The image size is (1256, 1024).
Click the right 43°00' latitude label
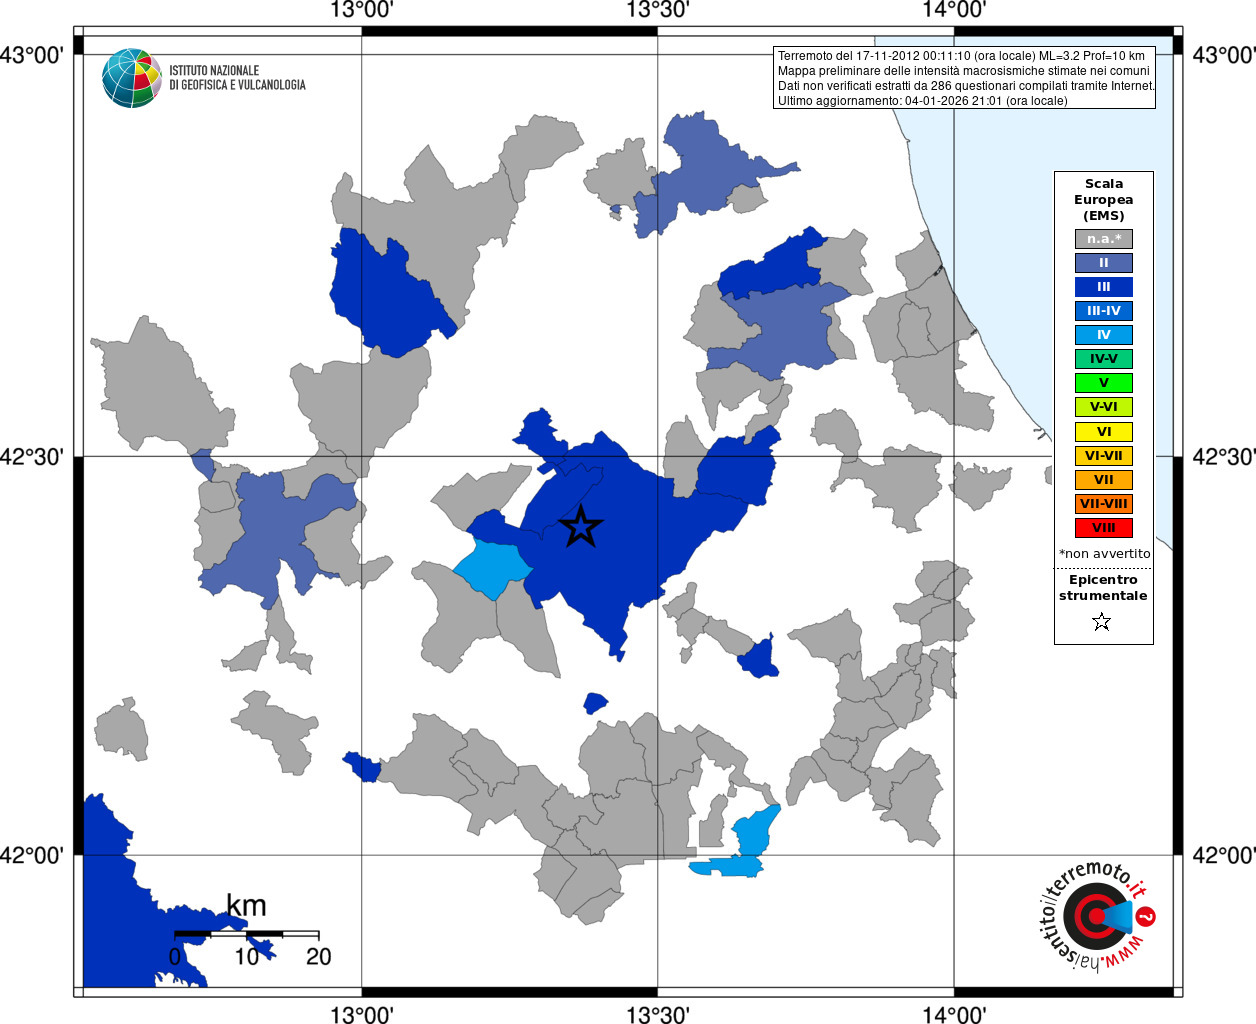coord(1224,55)
